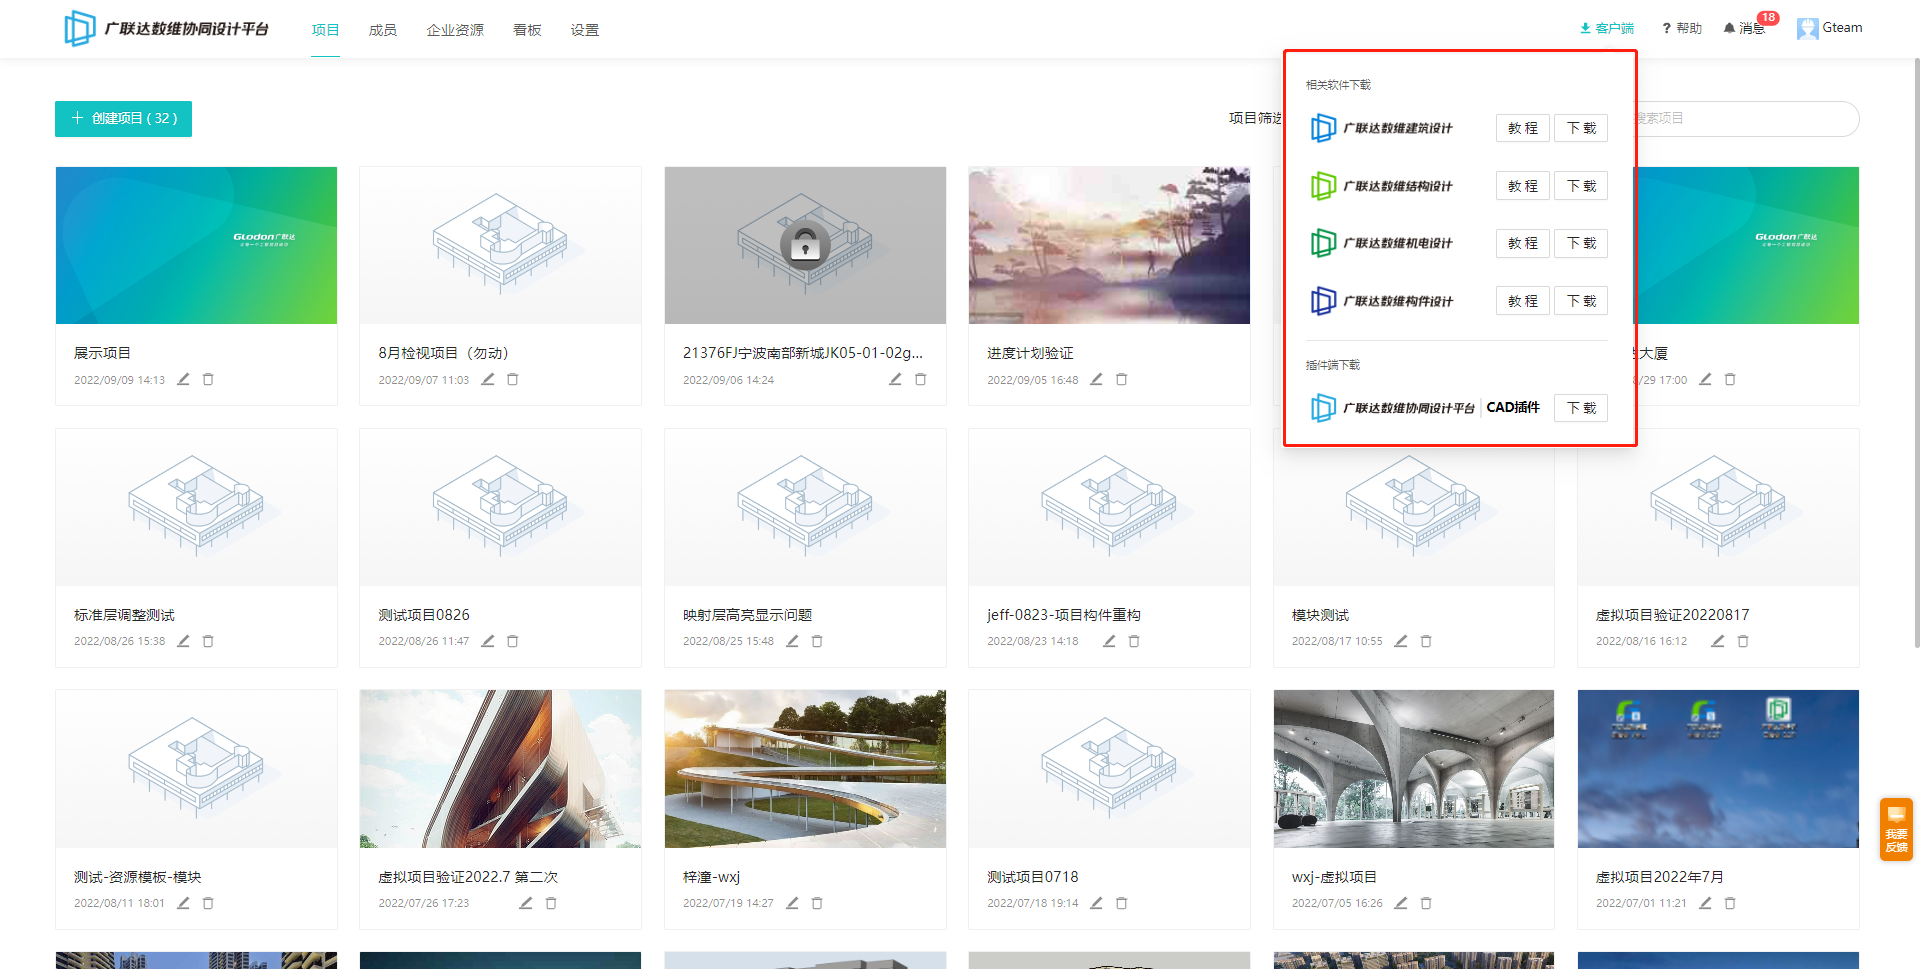
Task: Click the 我要反馈 feedback button
Action: (x=1896, y=829)
